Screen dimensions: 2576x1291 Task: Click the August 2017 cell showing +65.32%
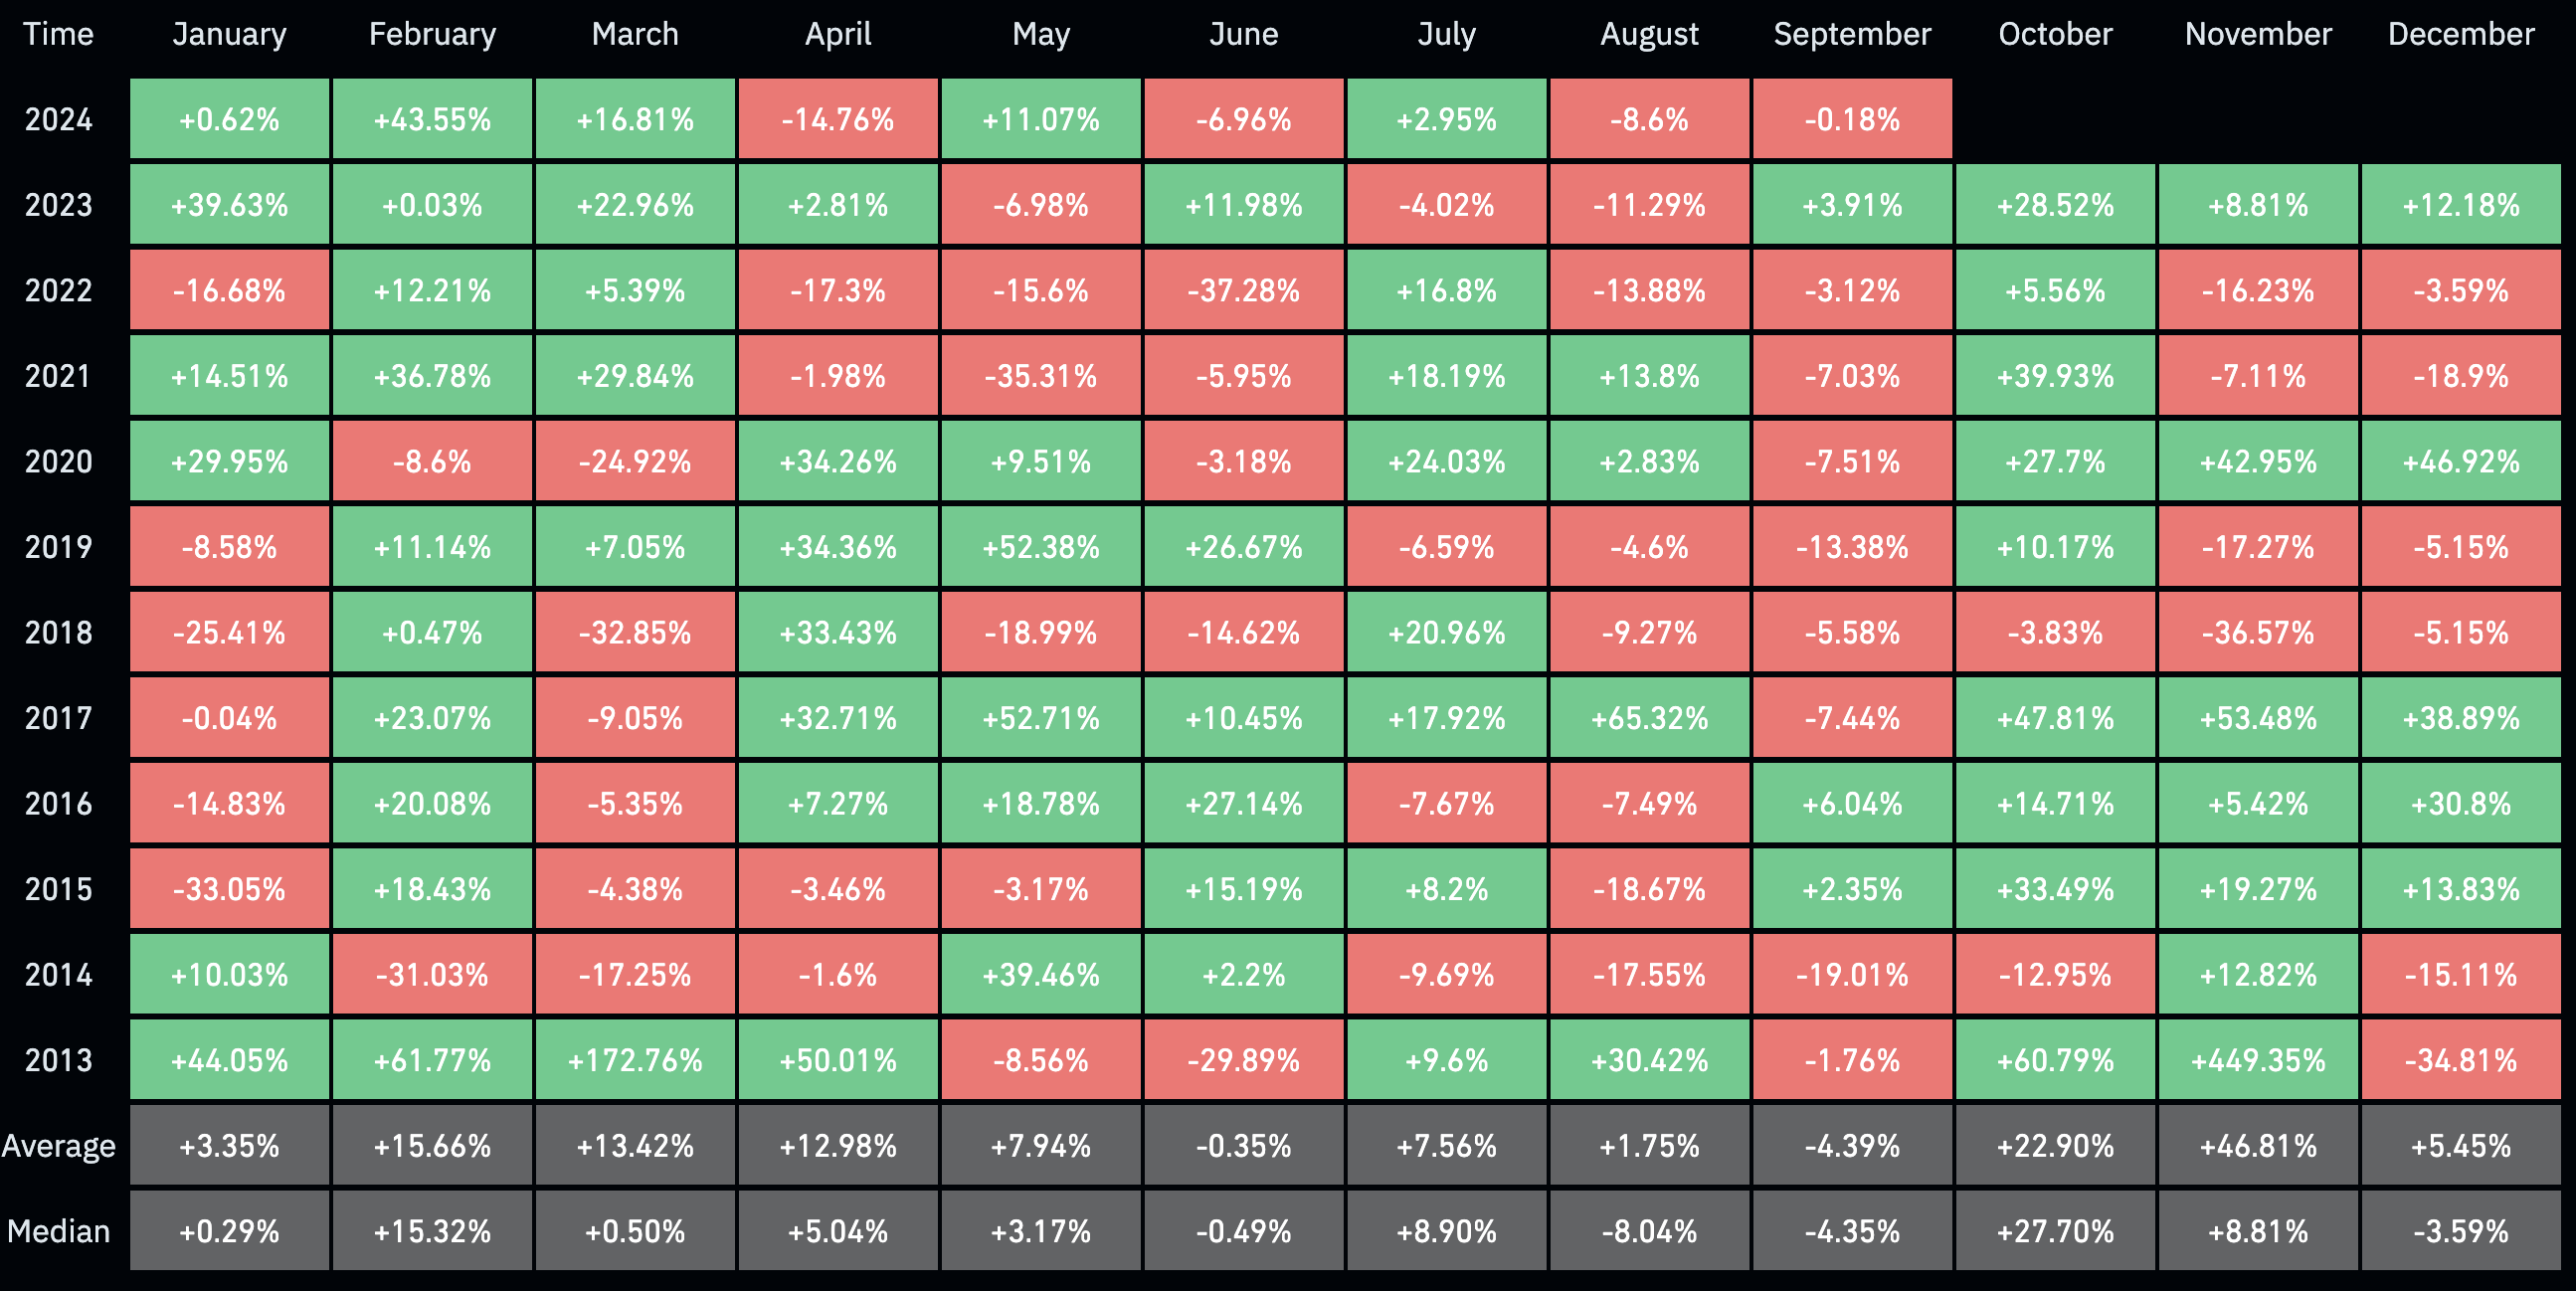coord(1649,718)
